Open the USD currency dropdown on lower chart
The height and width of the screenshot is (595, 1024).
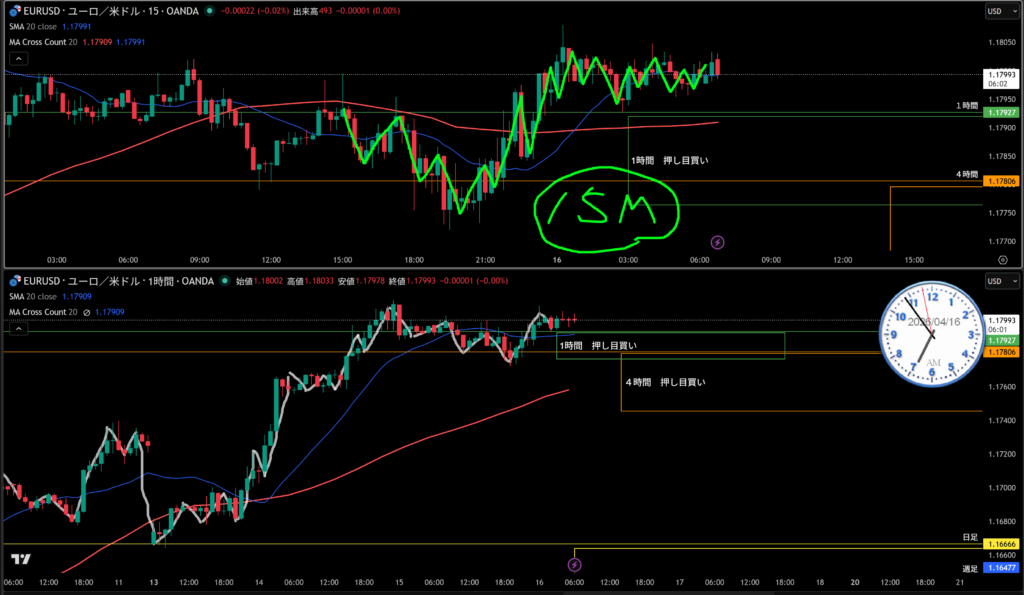pyautogui.click(x=994, y=282)
